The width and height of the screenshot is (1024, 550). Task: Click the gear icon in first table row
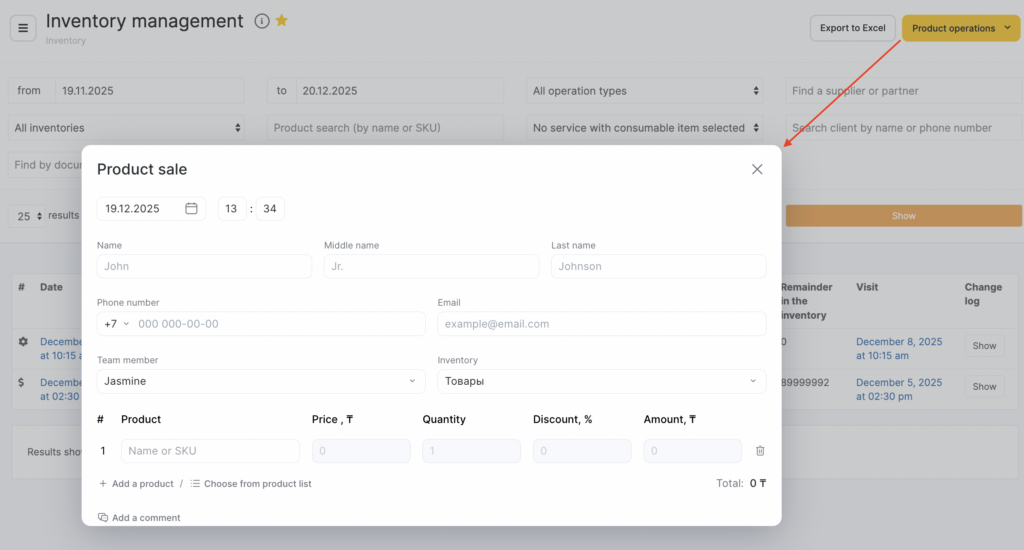[x=23, y=342]
